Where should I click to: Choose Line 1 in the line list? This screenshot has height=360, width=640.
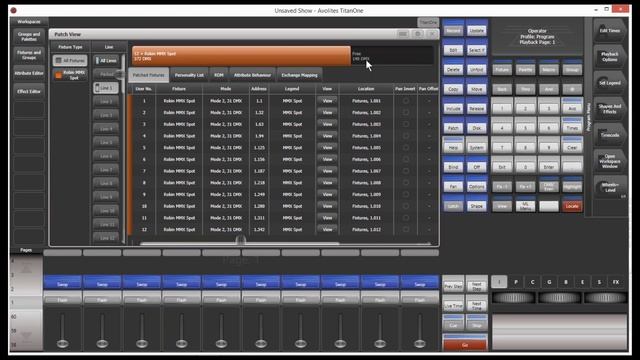pyautogui.click(x=106, y=88)
